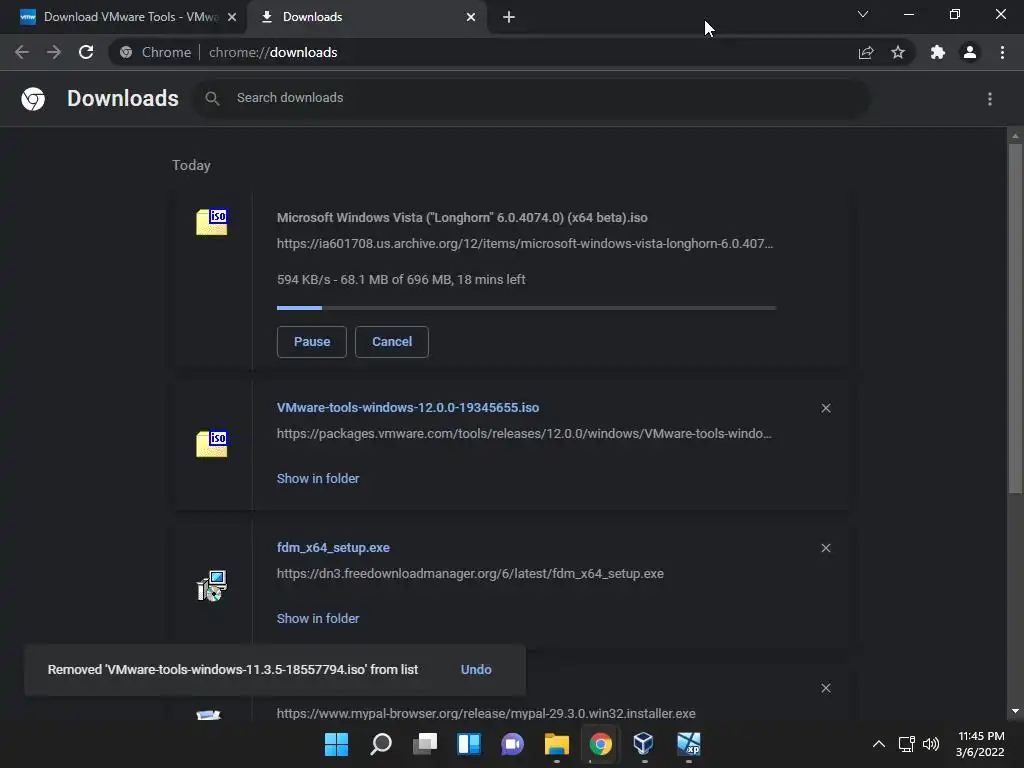Open the Widgets taskbar icon
1024x768 pixels.
[x=469, y=744]
